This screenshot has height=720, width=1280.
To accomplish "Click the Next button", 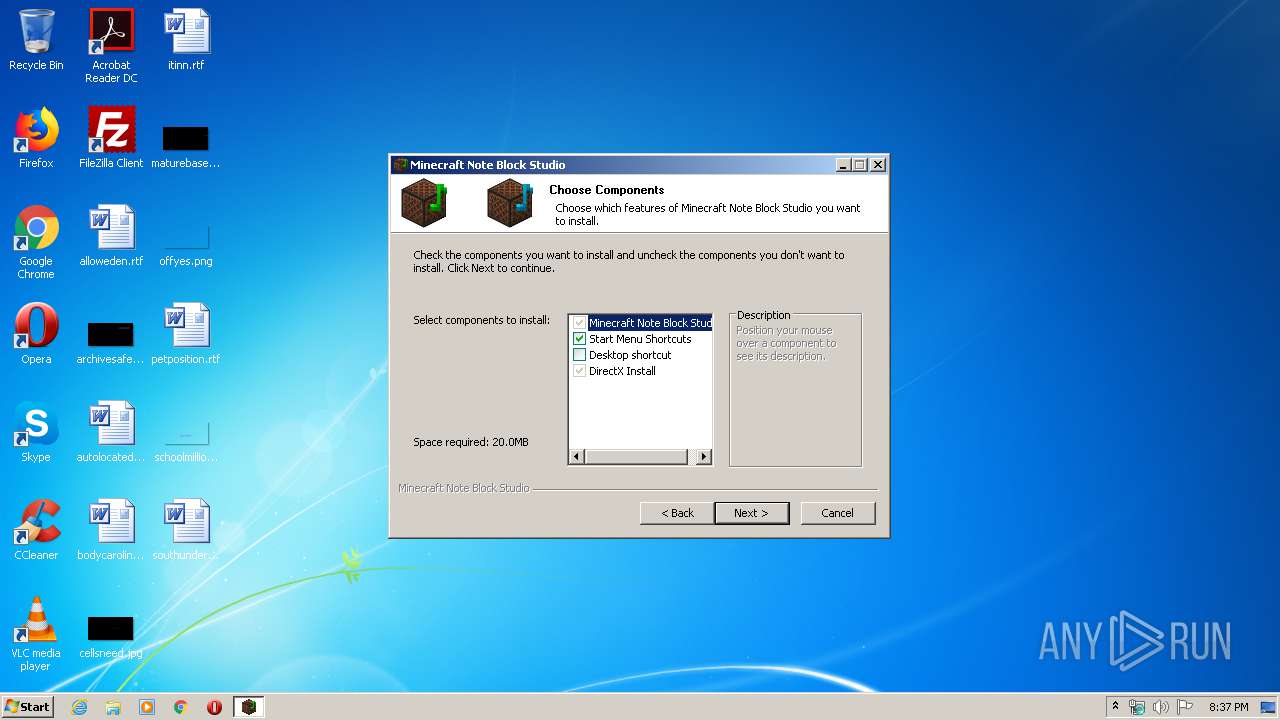I will pyautogui.click(x=751, y=513).
